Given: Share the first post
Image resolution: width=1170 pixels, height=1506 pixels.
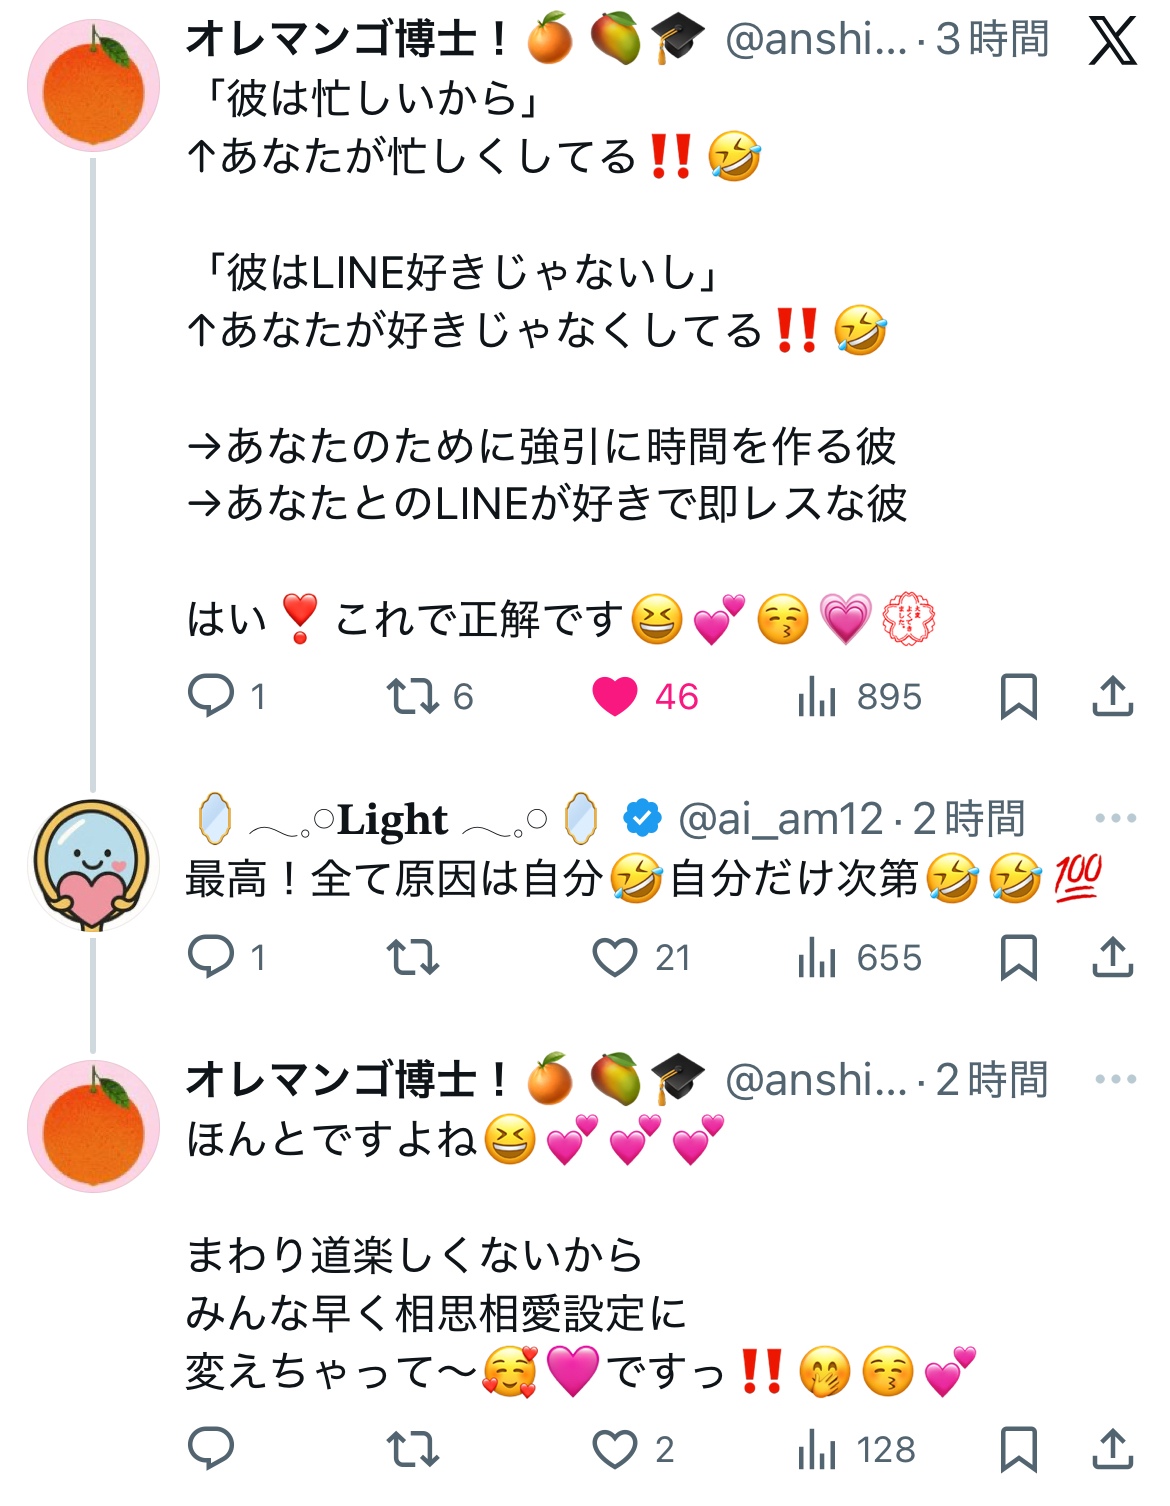Looking at the screenshot, I should [1112, 696].
